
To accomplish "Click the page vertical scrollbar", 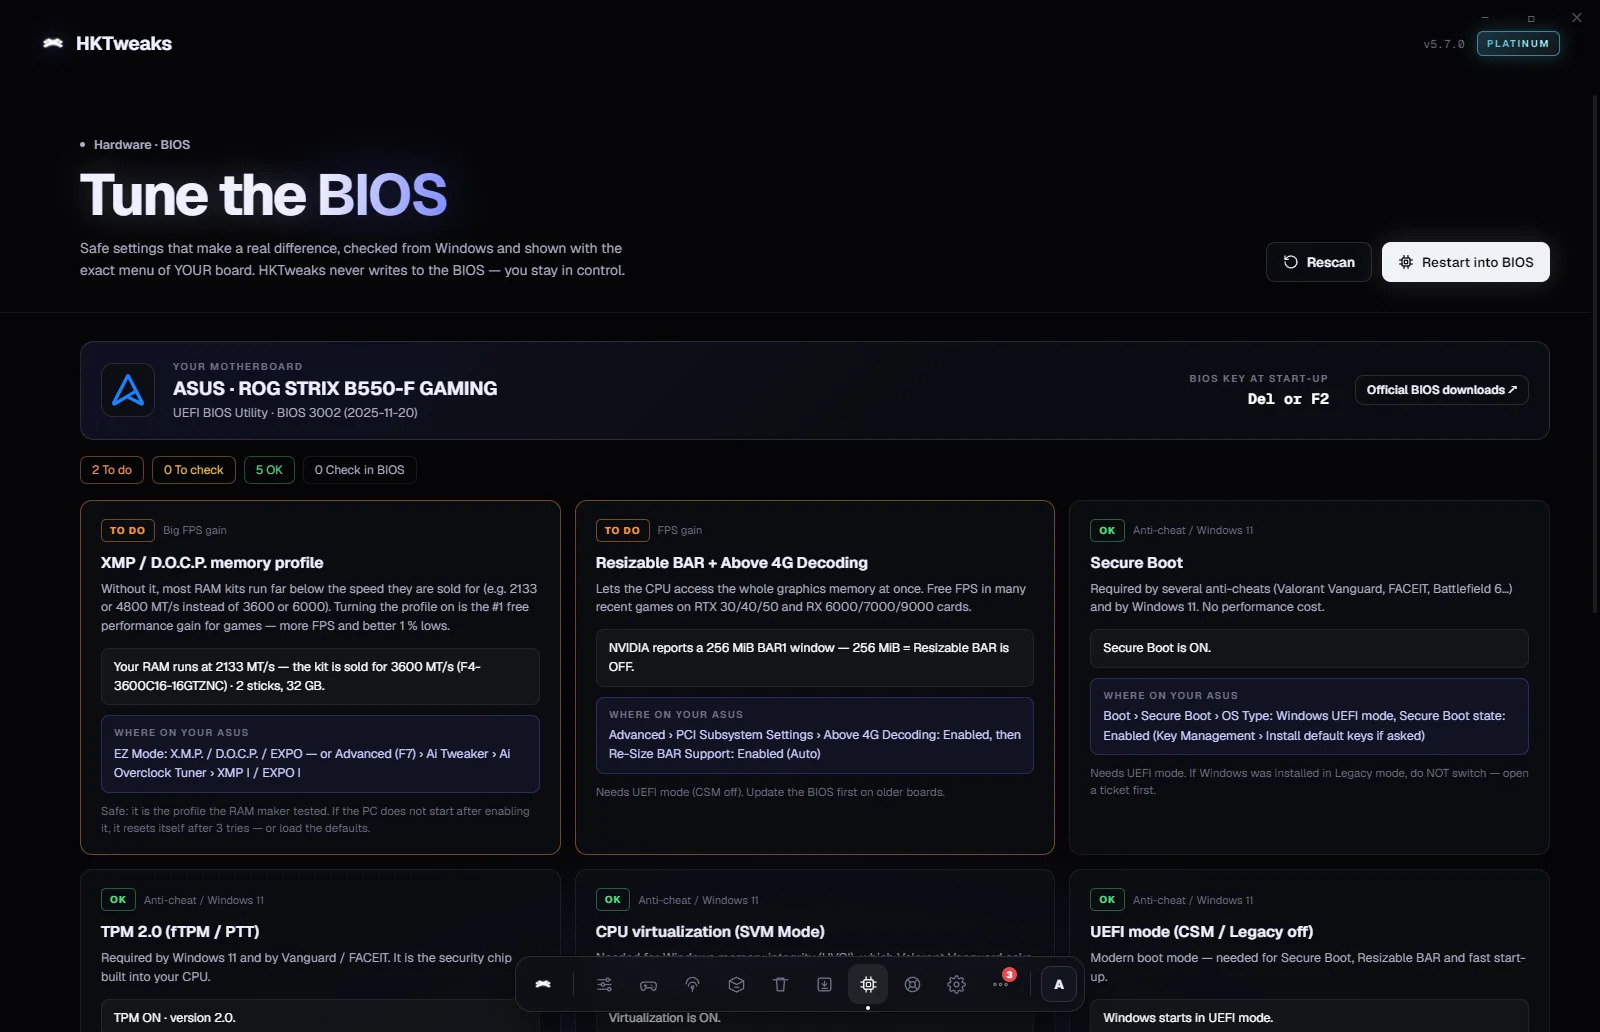I will pos(1595,352).
